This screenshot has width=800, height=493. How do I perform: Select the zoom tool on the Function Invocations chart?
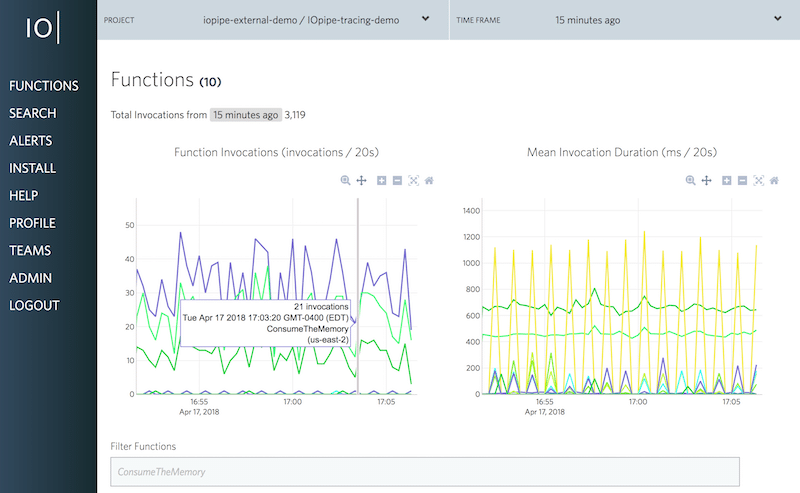point(345,181)
